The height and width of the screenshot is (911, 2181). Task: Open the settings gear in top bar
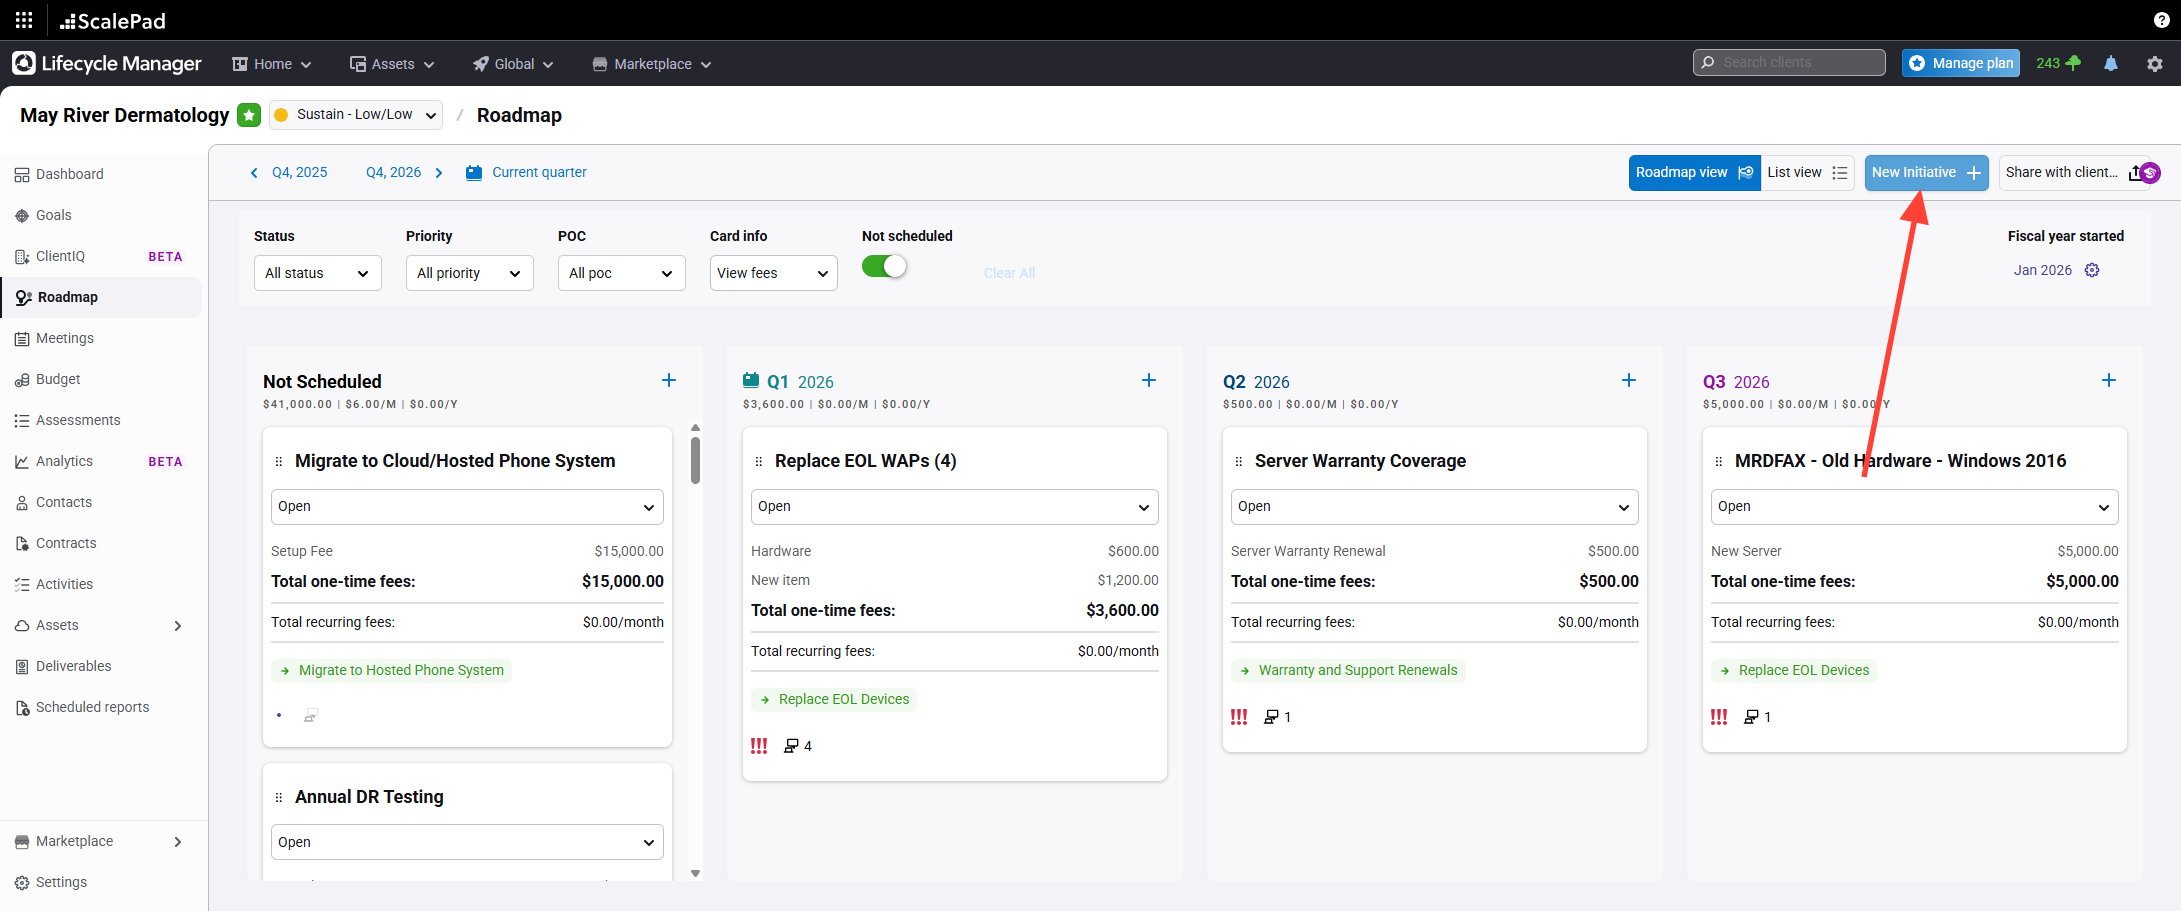[2154, 63]
